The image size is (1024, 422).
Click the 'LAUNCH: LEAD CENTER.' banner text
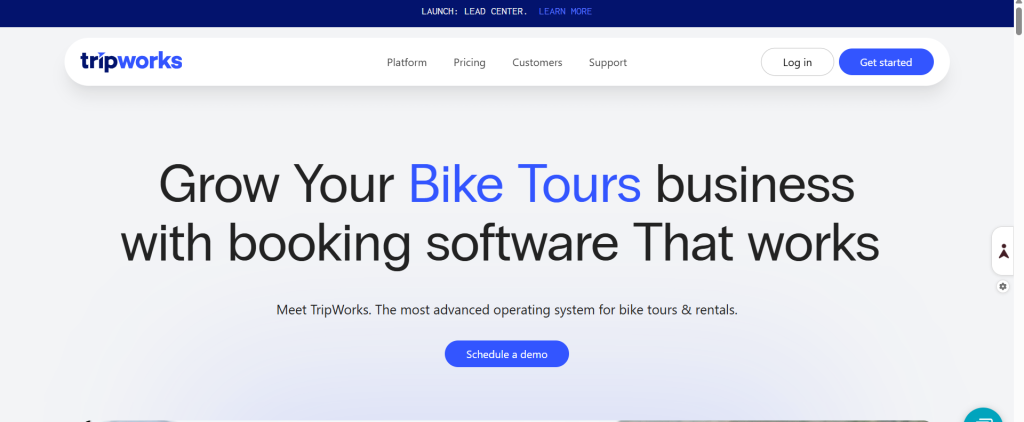[475, 11]
